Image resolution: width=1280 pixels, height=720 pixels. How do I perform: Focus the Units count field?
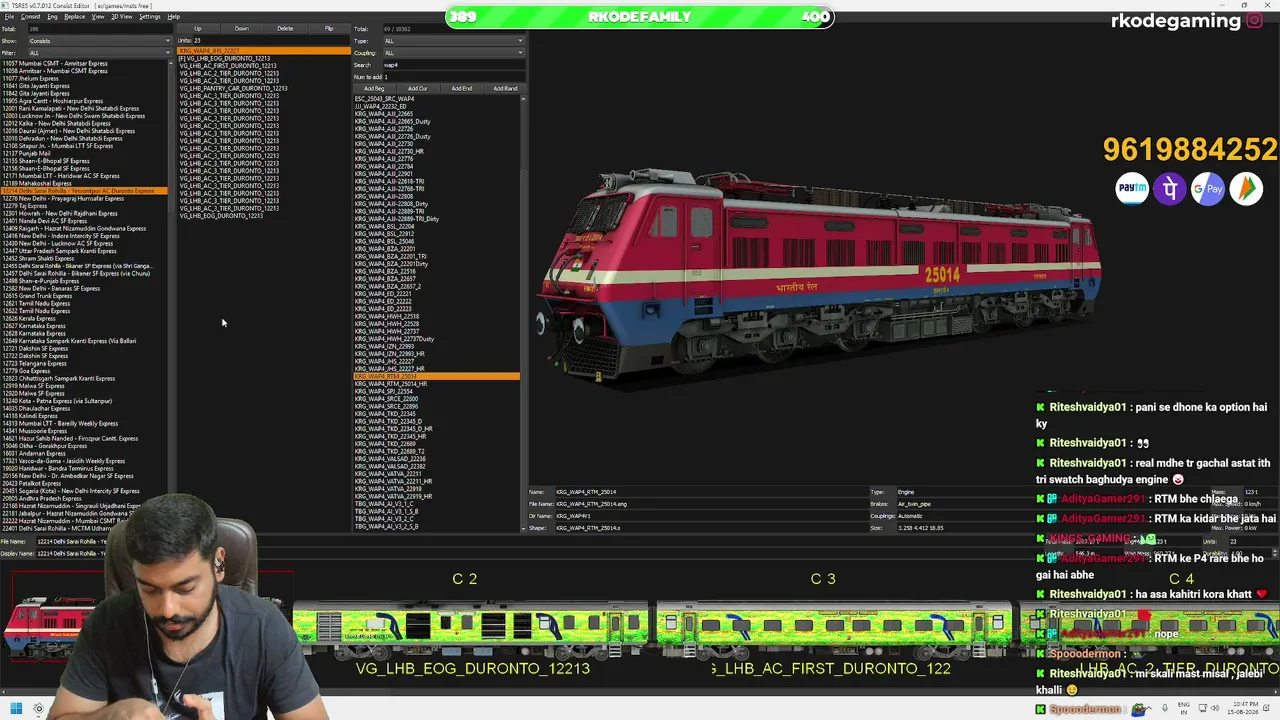[273, 41]
